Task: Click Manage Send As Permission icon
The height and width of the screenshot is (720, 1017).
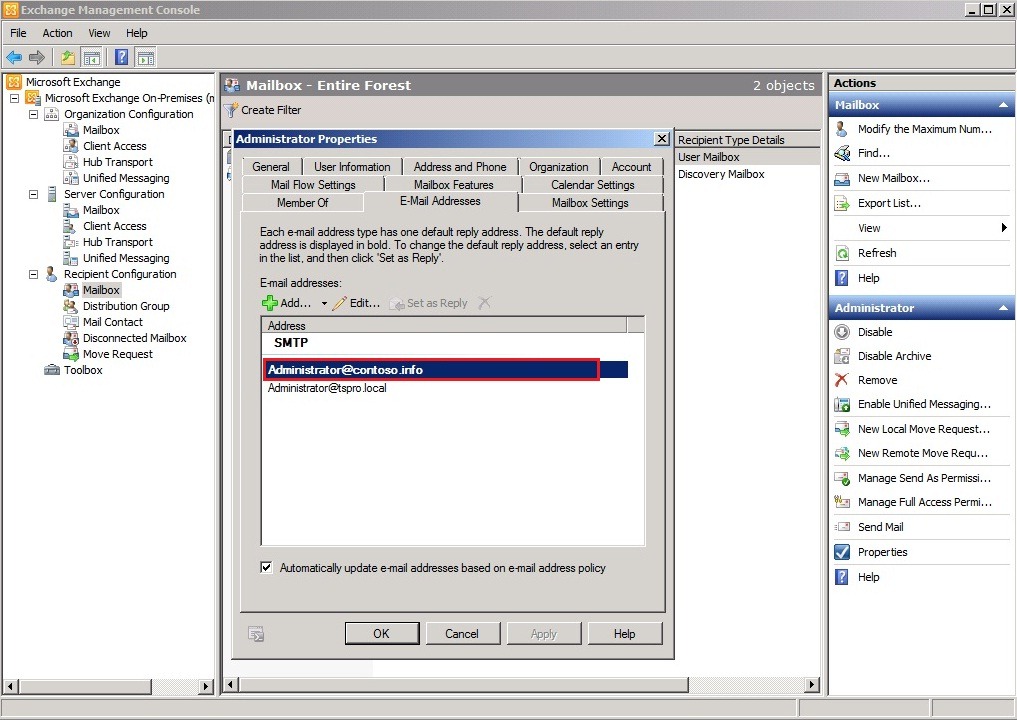Action: [842, 478]
